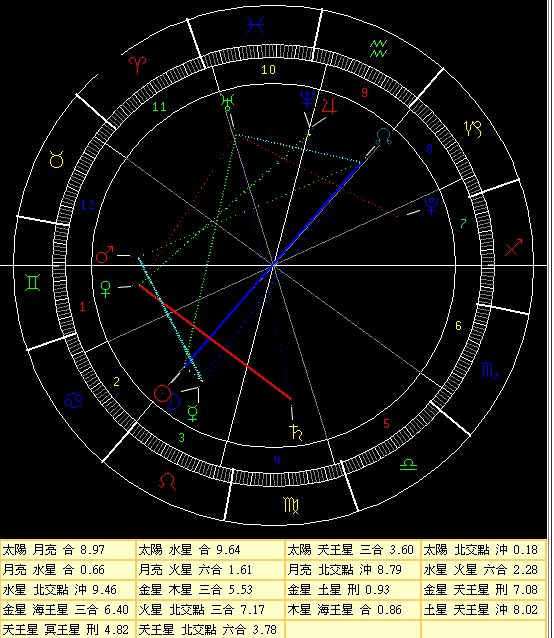Select the green Mercury glyph

pyautogui.click(x=192, y=413)
